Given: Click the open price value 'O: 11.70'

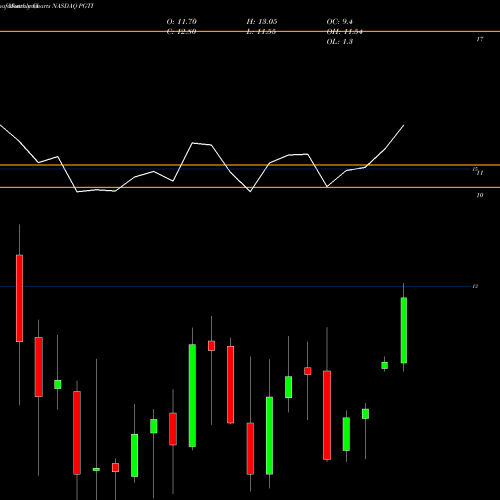Looking at the screenshot, I should 182,22.
